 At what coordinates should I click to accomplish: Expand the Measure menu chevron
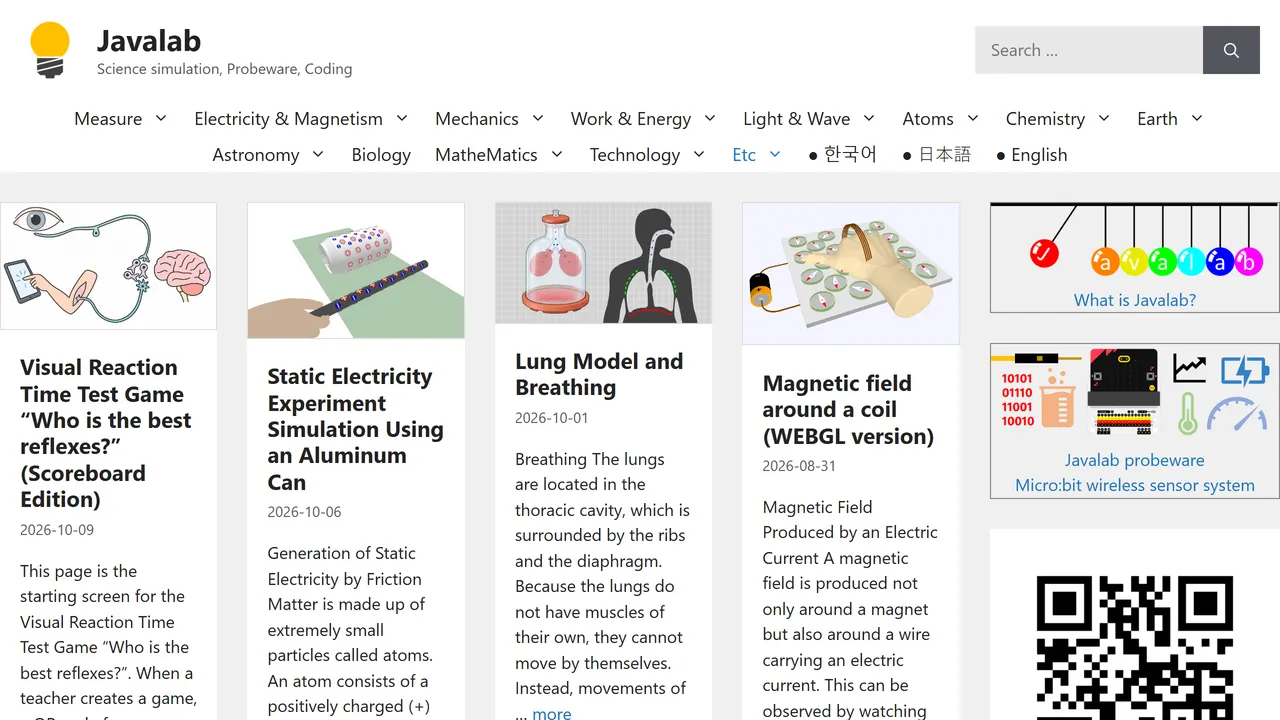click(x=161, y=118)
